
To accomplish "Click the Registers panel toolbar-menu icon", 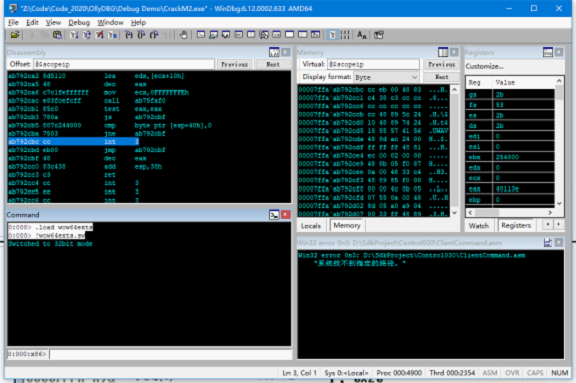I will point(548,52).
